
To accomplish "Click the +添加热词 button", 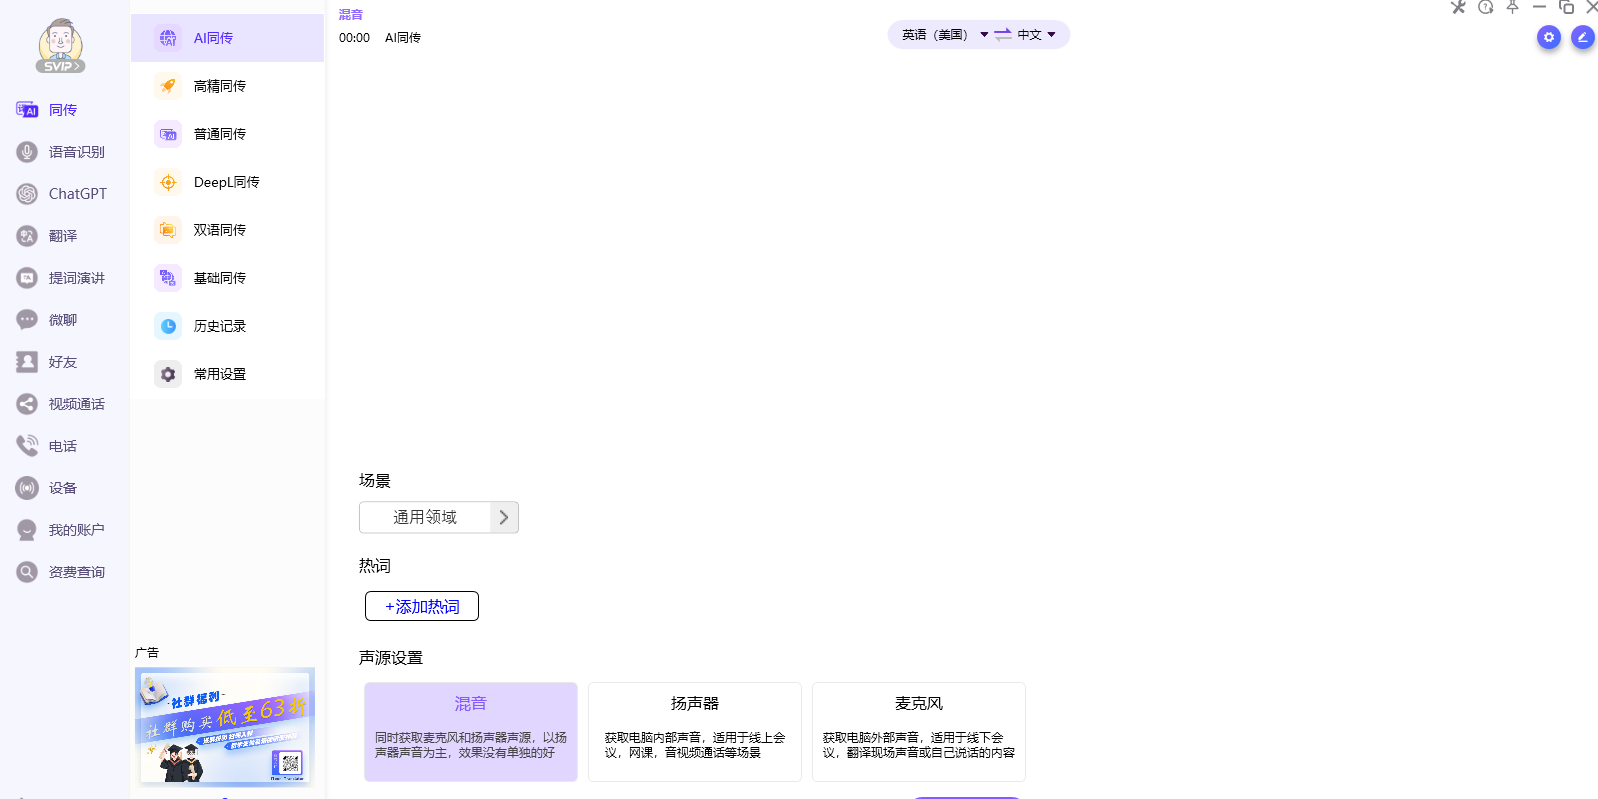I will click(421, 606).
